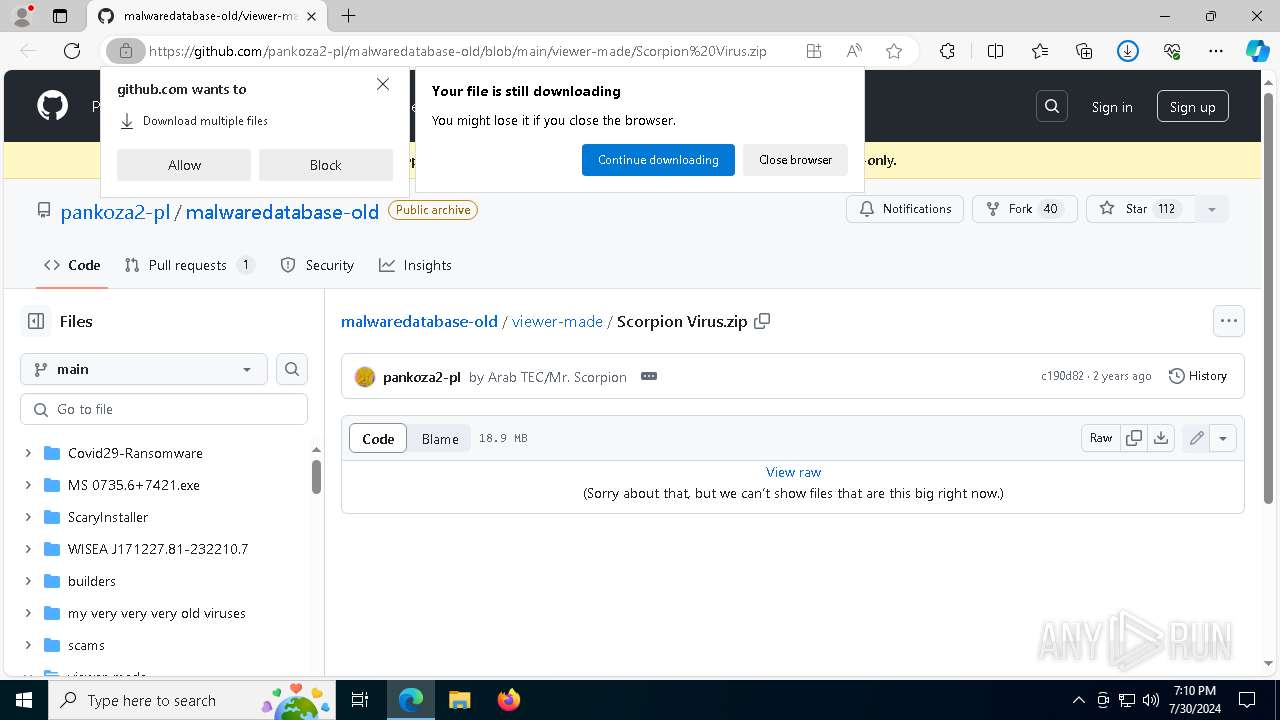This screenshot has height=720, width=1280.
Task: Open the Star lists dropdown arrow
Action: 1211,209
